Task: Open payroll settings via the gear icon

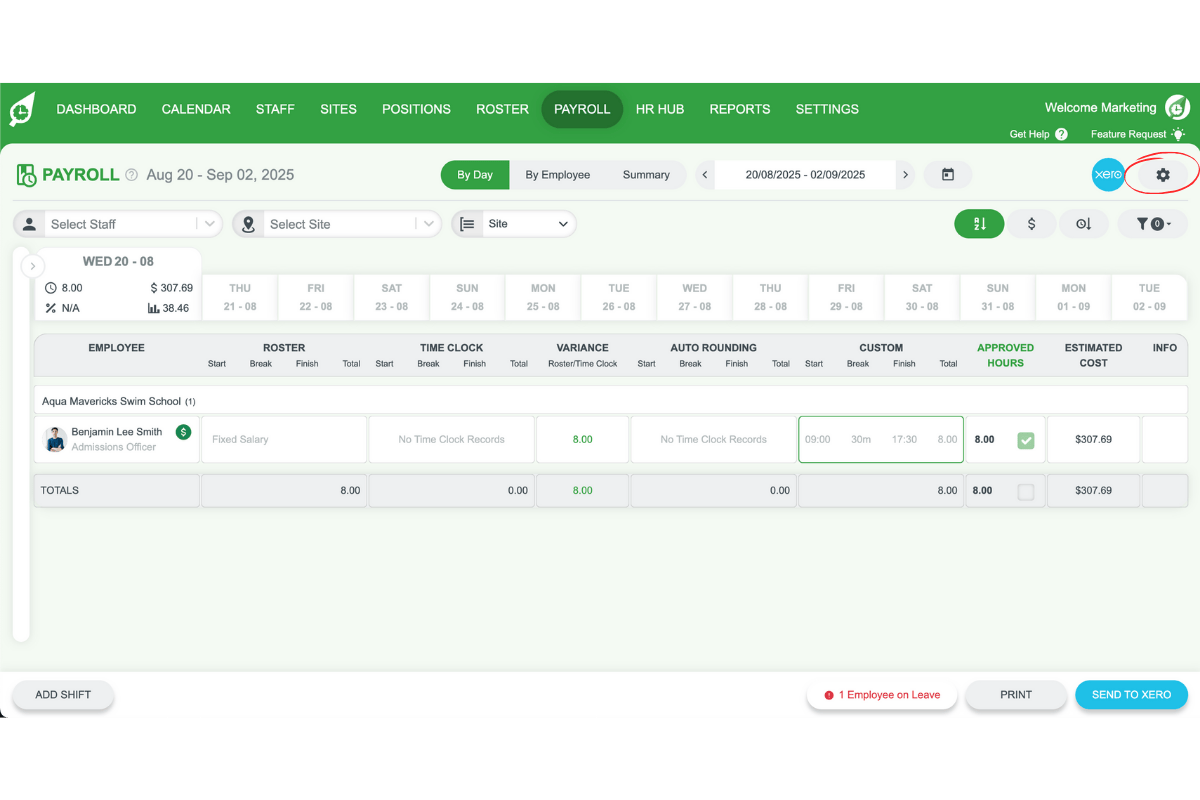Action: click(1162, 174)
